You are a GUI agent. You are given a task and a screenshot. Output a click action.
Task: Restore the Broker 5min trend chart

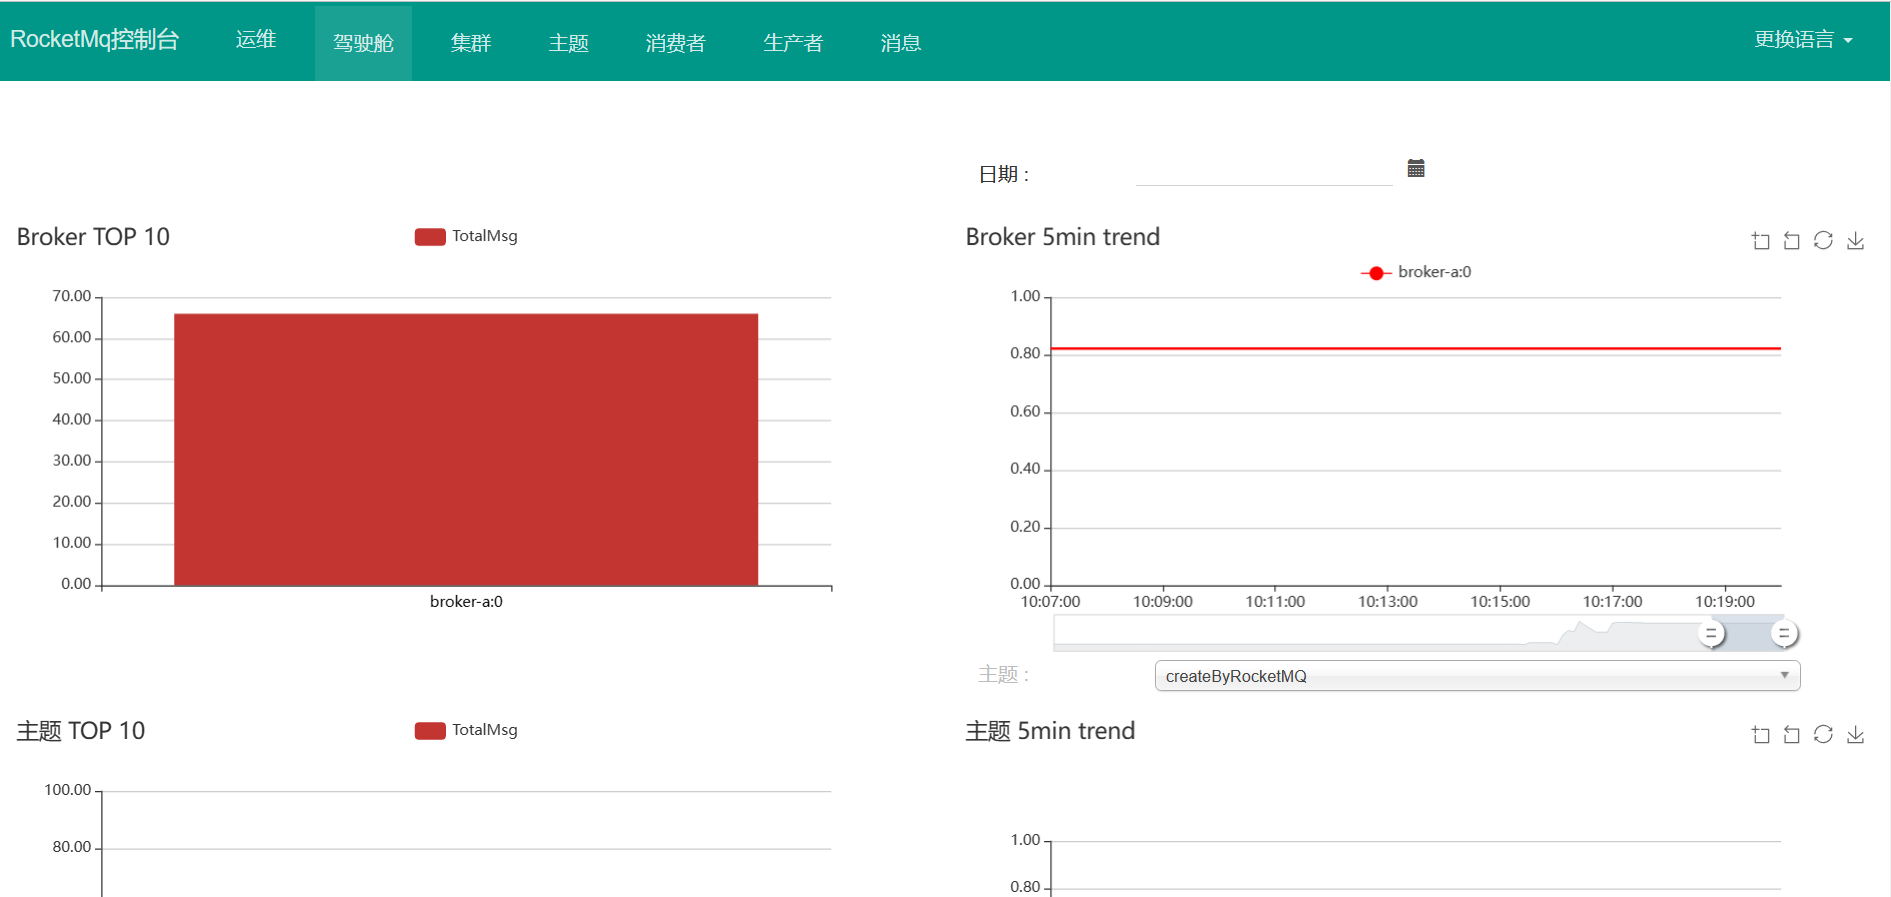(x=1823, y=241)
